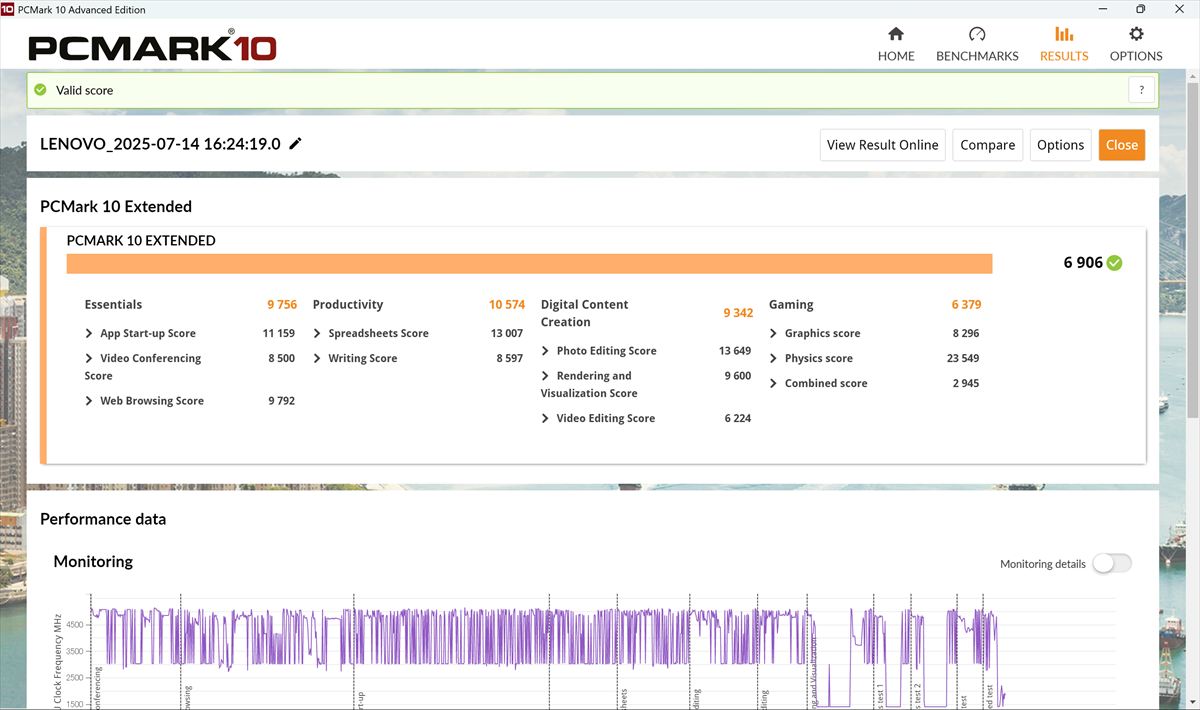Go to the Options tab

point(1136,45)
